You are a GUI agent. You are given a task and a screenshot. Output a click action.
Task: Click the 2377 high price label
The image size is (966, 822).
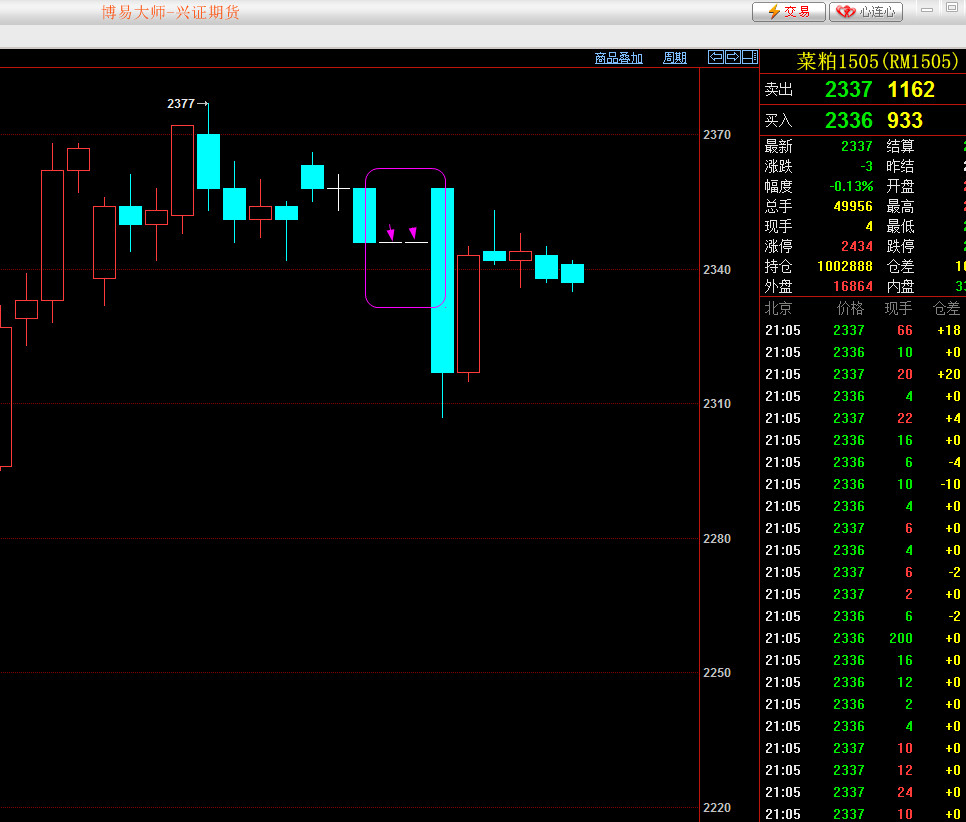click(x=181, y=104)
